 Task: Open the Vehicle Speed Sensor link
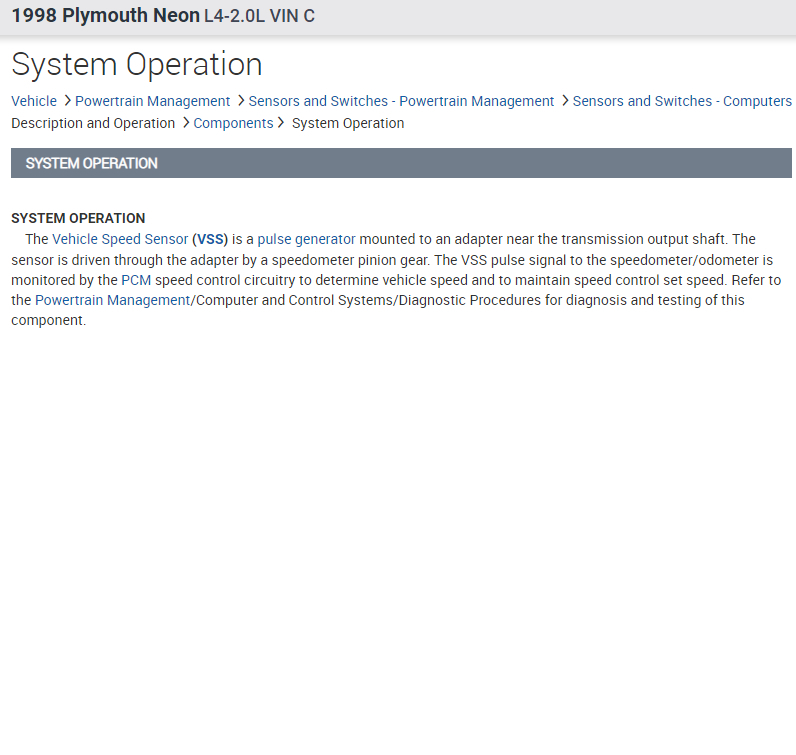(x=120, y=239)
